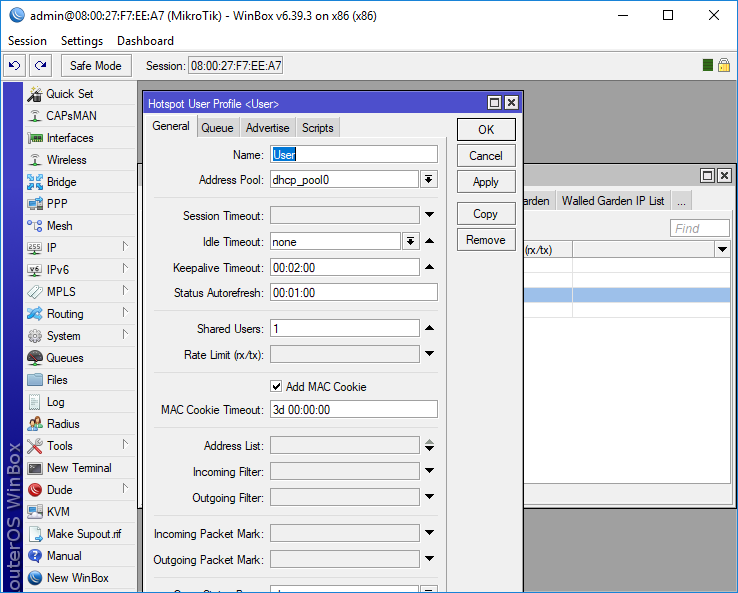Viewport: 738px width, 593px height.
Task: Open Mesh in sidebar
Action: coord(80,226)
